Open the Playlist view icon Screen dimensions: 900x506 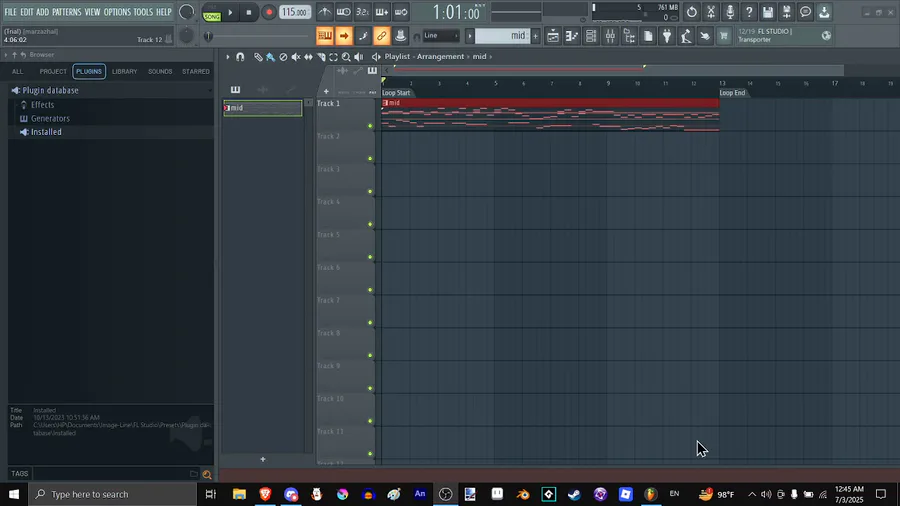[553, 36]
